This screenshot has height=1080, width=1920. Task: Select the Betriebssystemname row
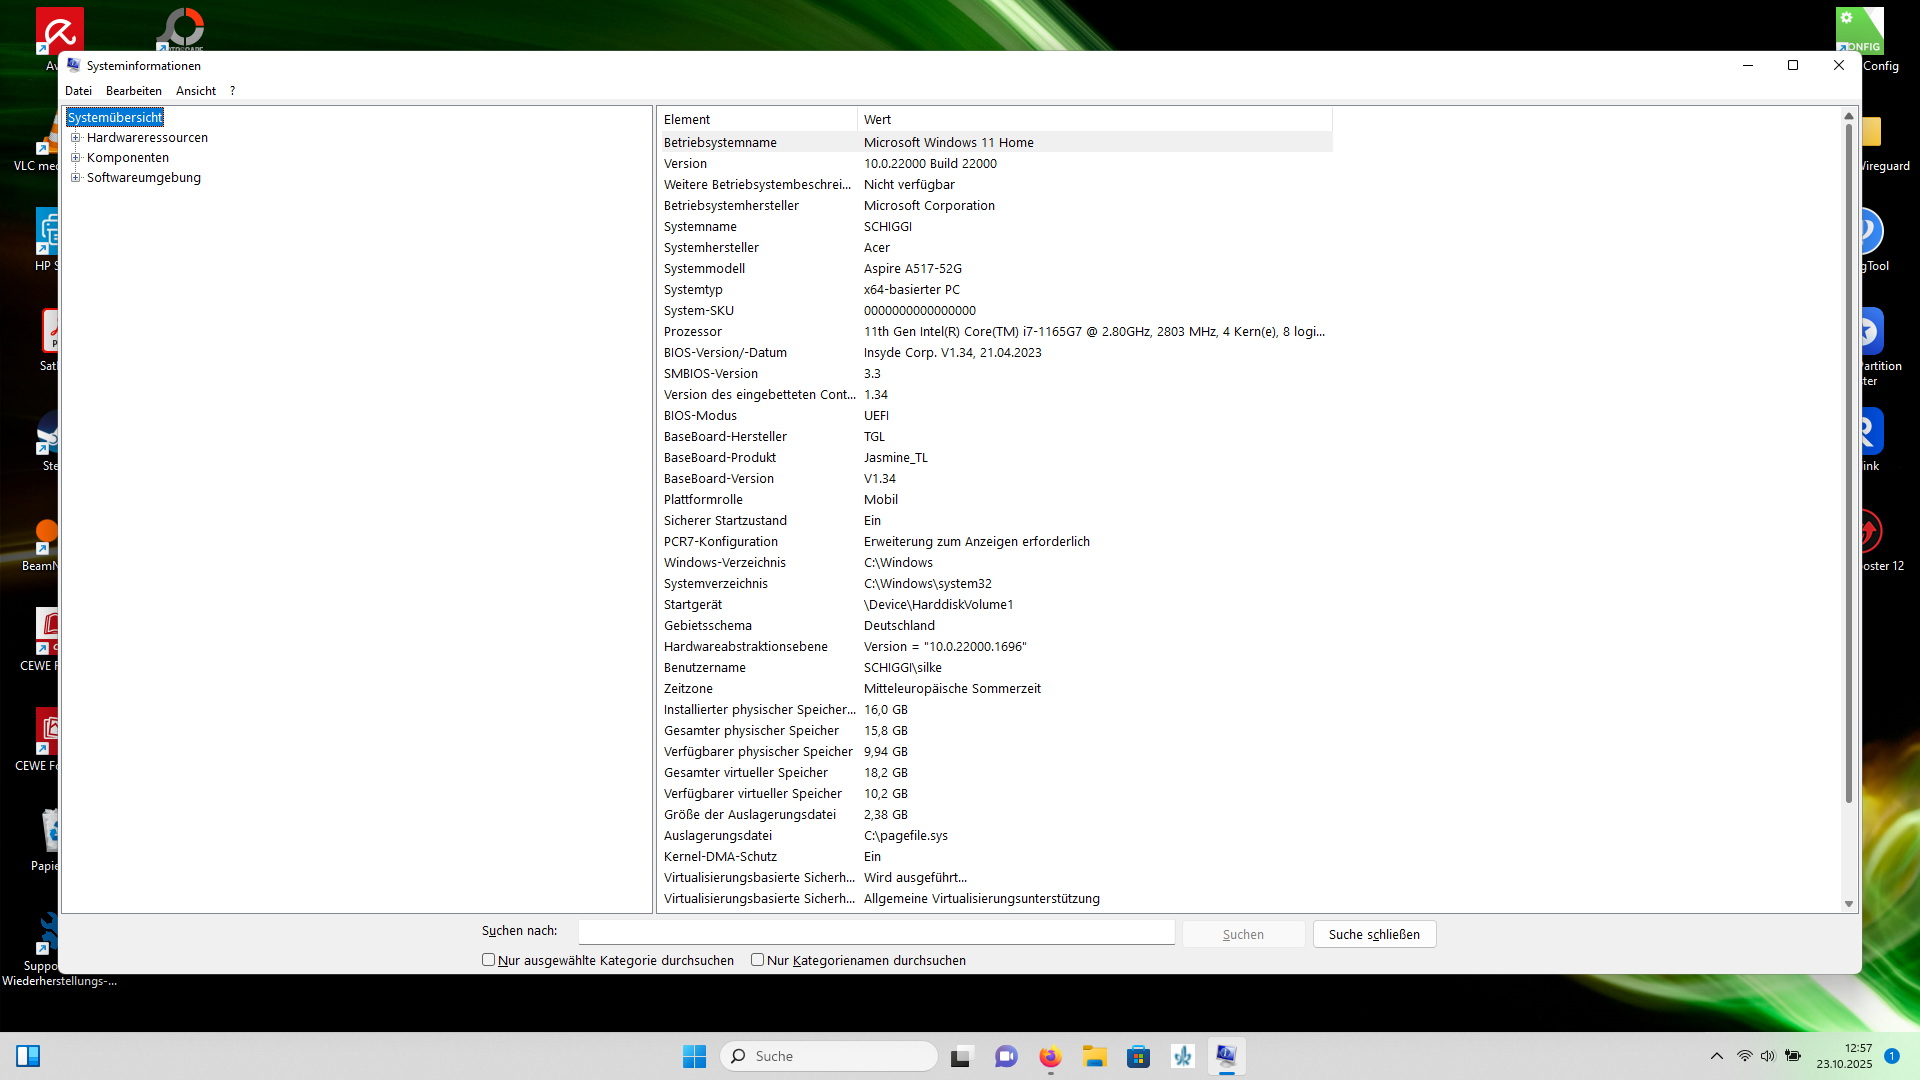[x=995, y=143]
